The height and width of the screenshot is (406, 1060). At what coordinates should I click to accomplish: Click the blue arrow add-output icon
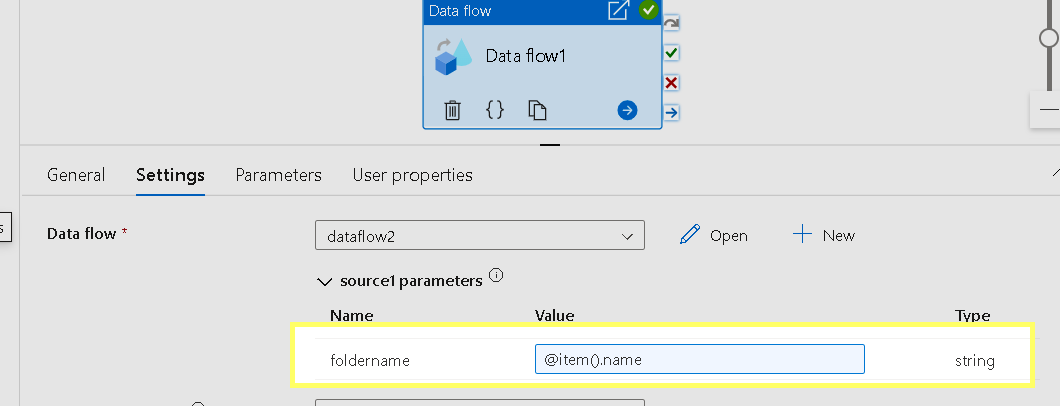tap(627, 110)
